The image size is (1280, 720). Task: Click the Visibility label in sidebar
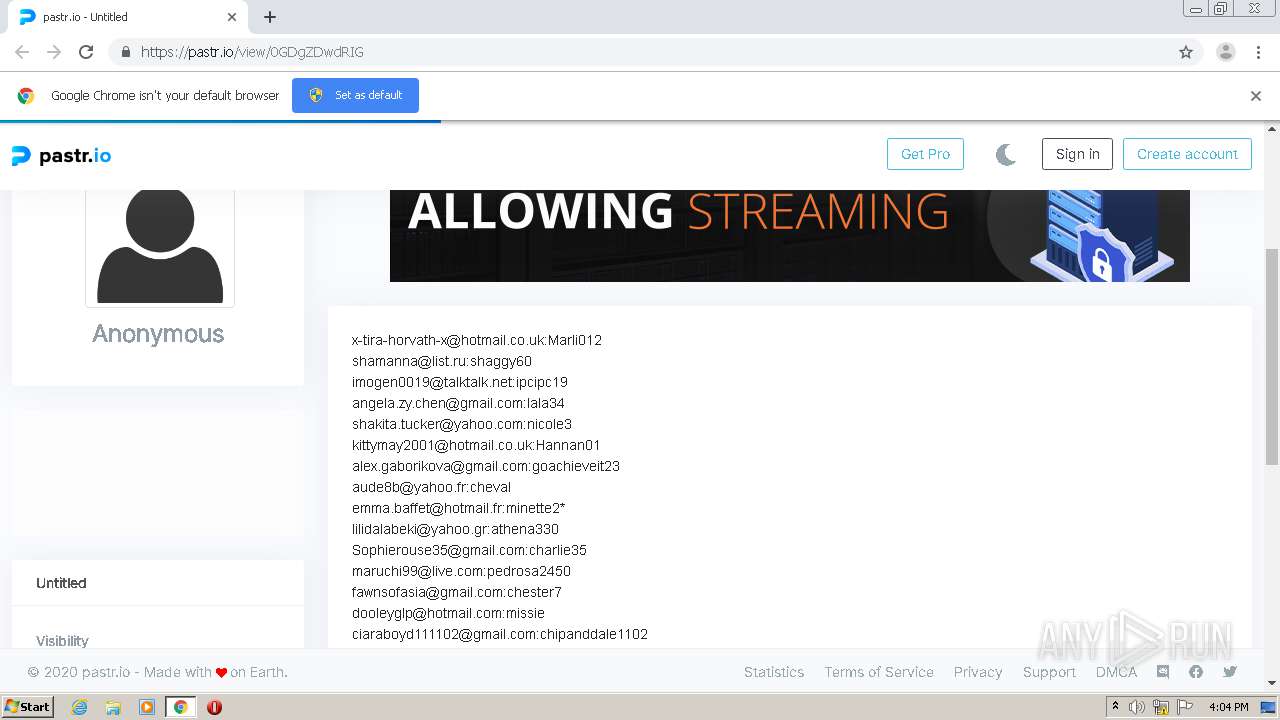point(62,641)
